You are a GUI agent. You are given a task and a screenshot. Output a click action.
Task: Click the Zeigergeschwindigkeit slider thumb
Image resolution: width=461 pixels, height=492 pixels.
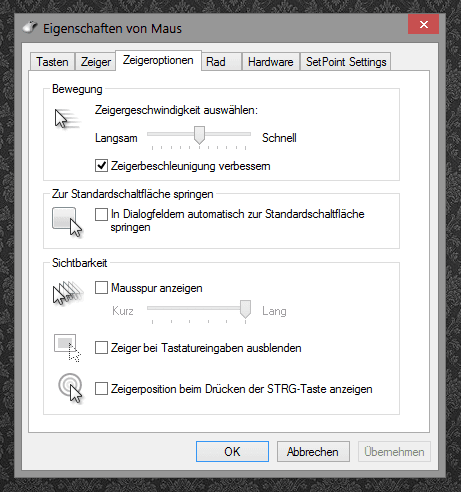[199, 135]
